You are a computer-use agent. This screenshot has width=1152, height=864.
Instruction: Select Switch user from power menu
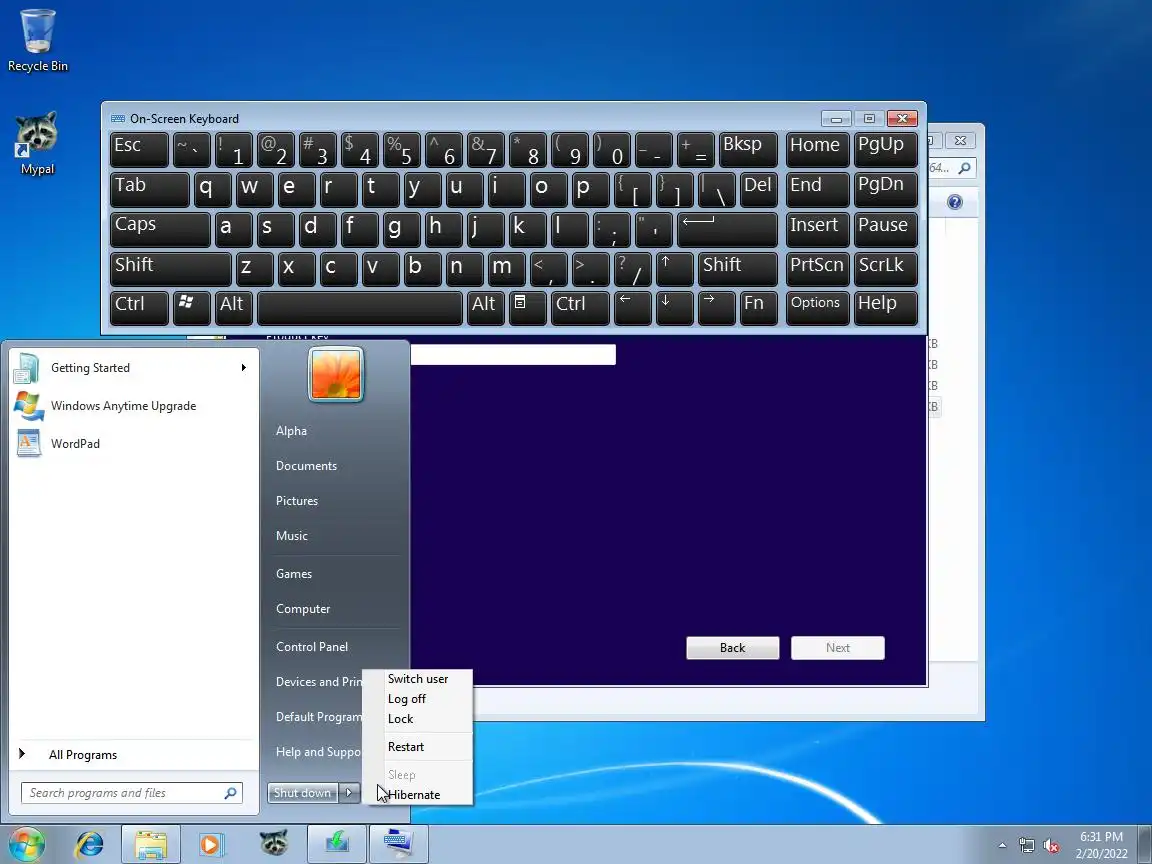point(418,679)
